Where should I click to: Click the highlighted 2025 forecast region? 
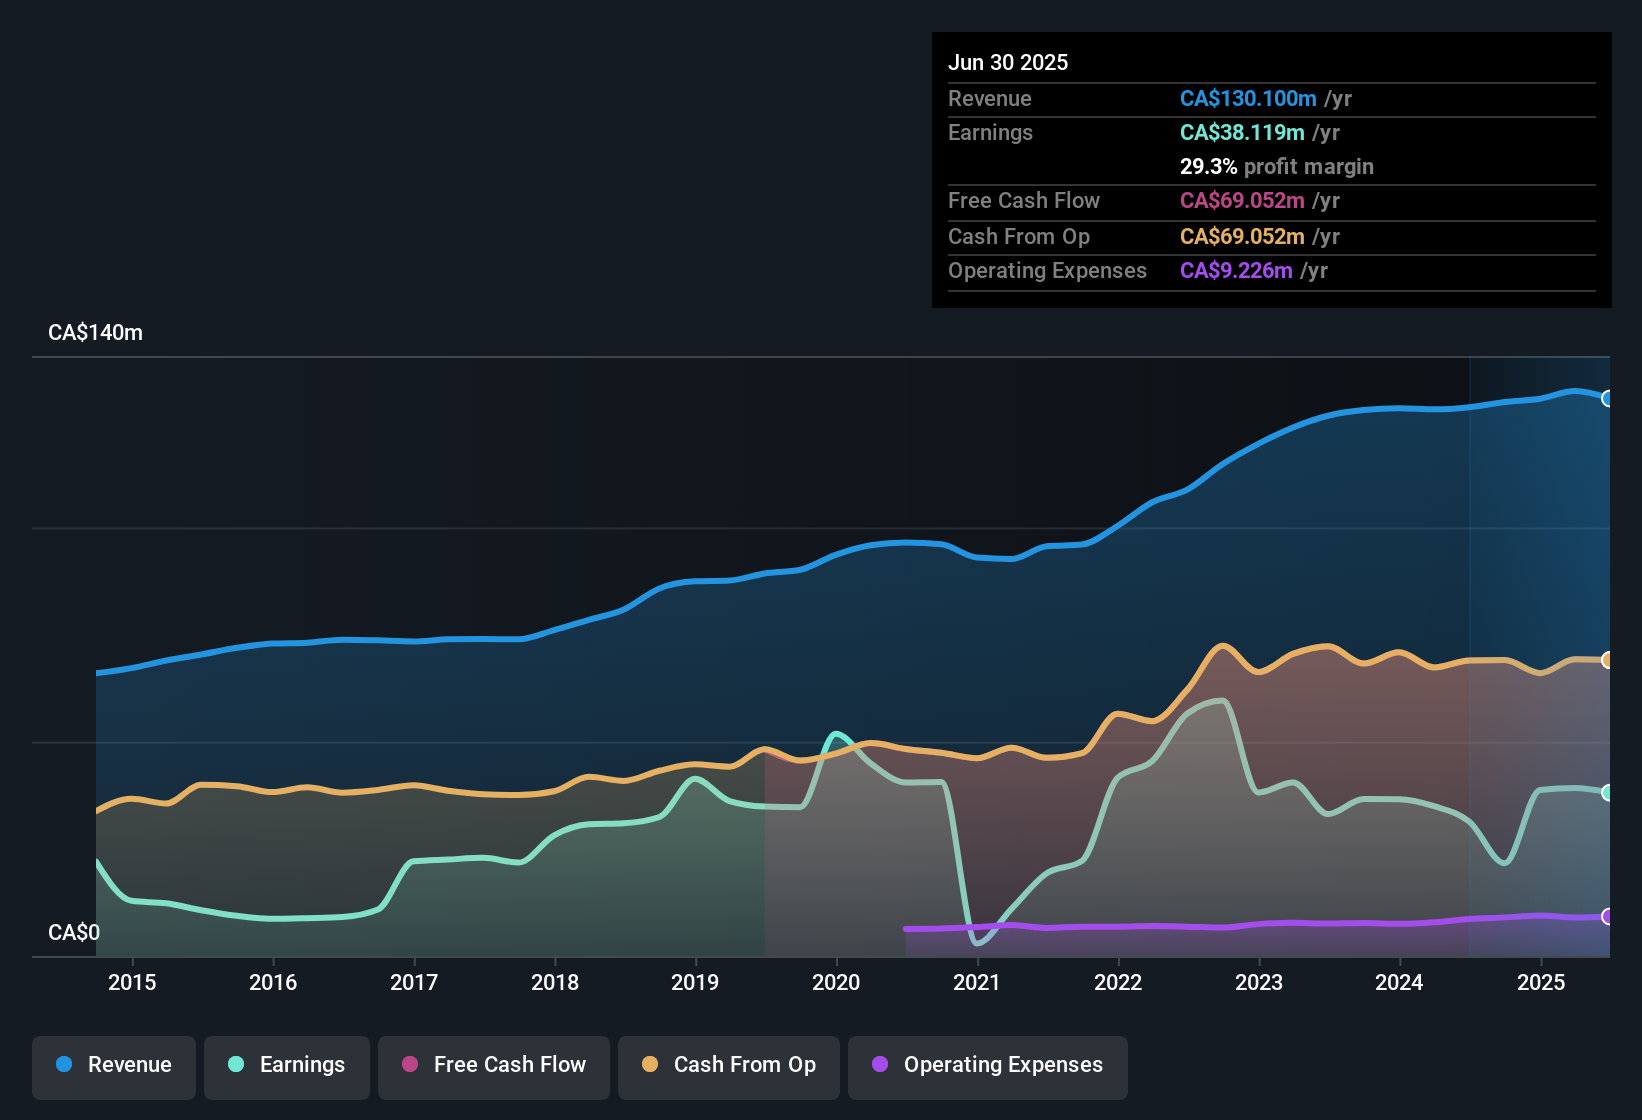pos(1540,650)
